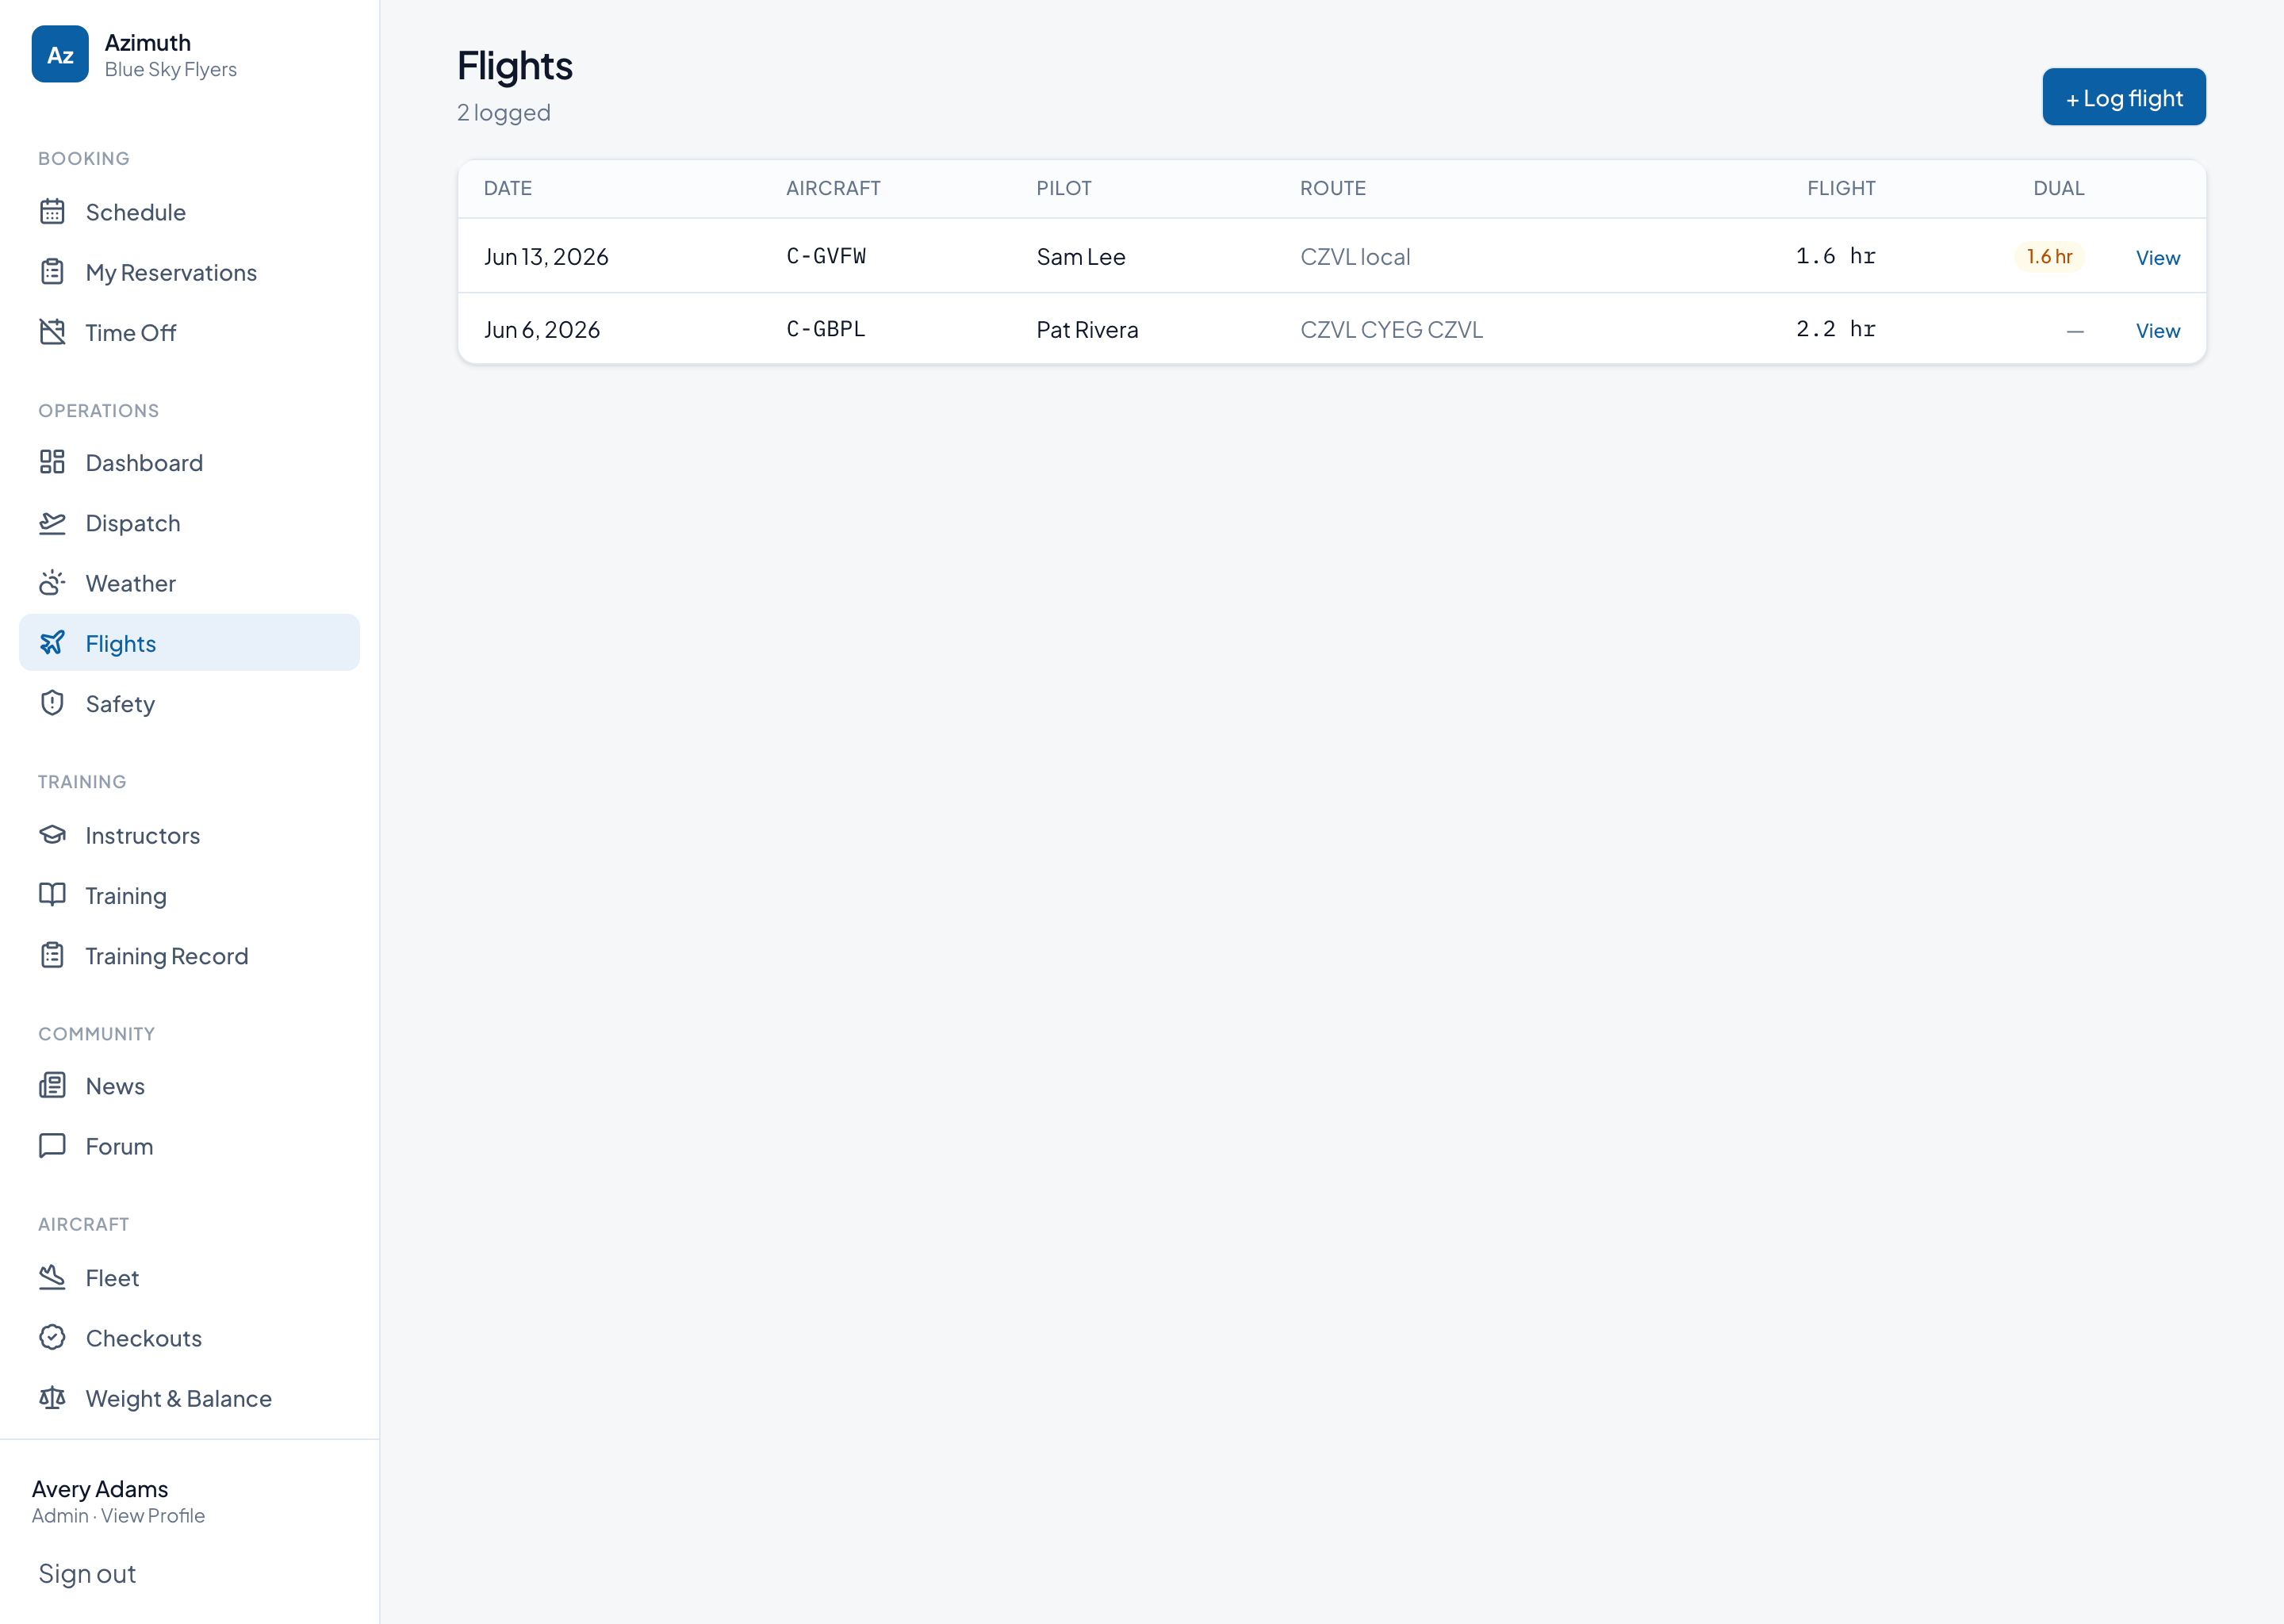Open the Forum chat bubble icon
Screen dimensions: 2284x1624
coord(52,1146)
